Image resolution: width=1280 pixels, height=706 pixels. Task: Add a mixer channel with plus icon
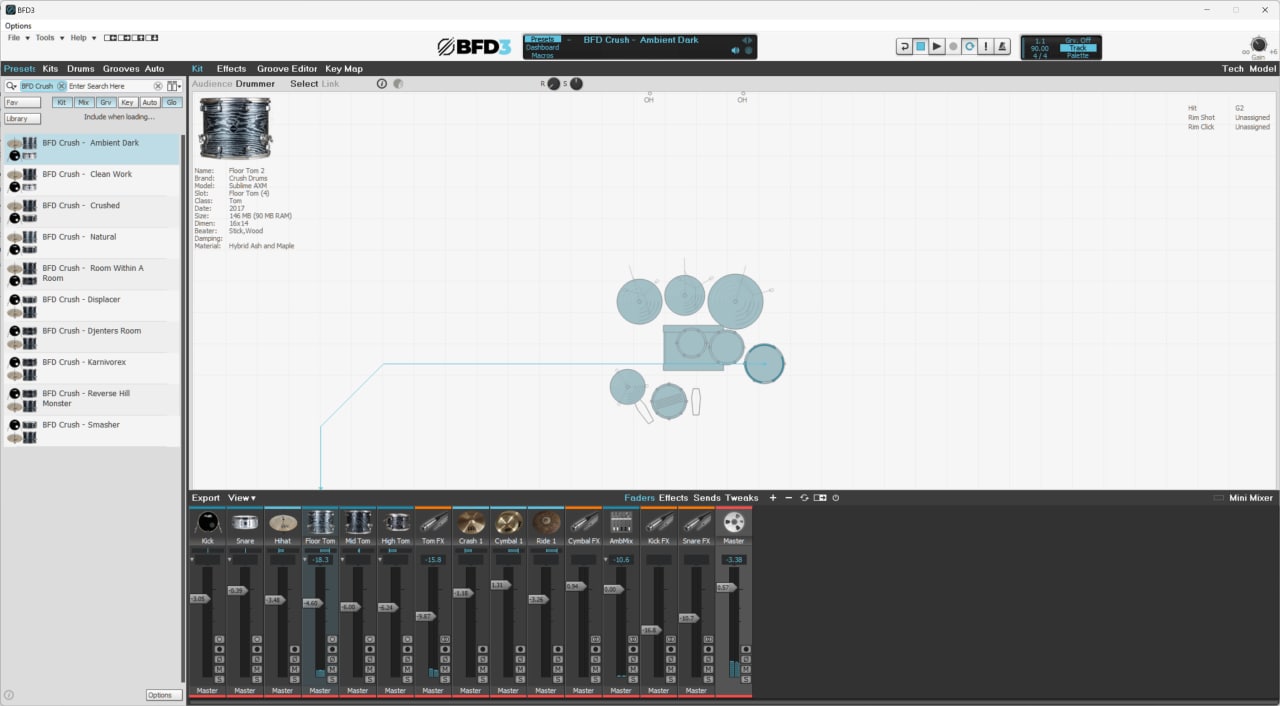(x=772, y=498)
